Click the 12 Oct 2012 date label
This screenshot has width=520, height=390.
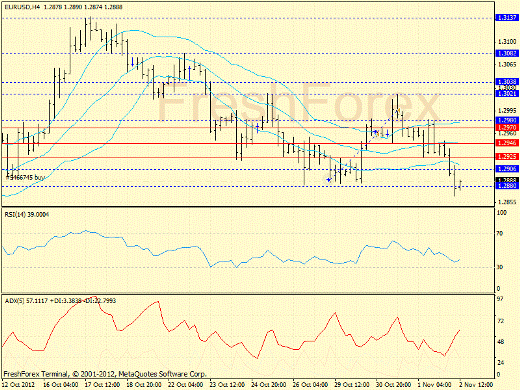pos(18,385)
